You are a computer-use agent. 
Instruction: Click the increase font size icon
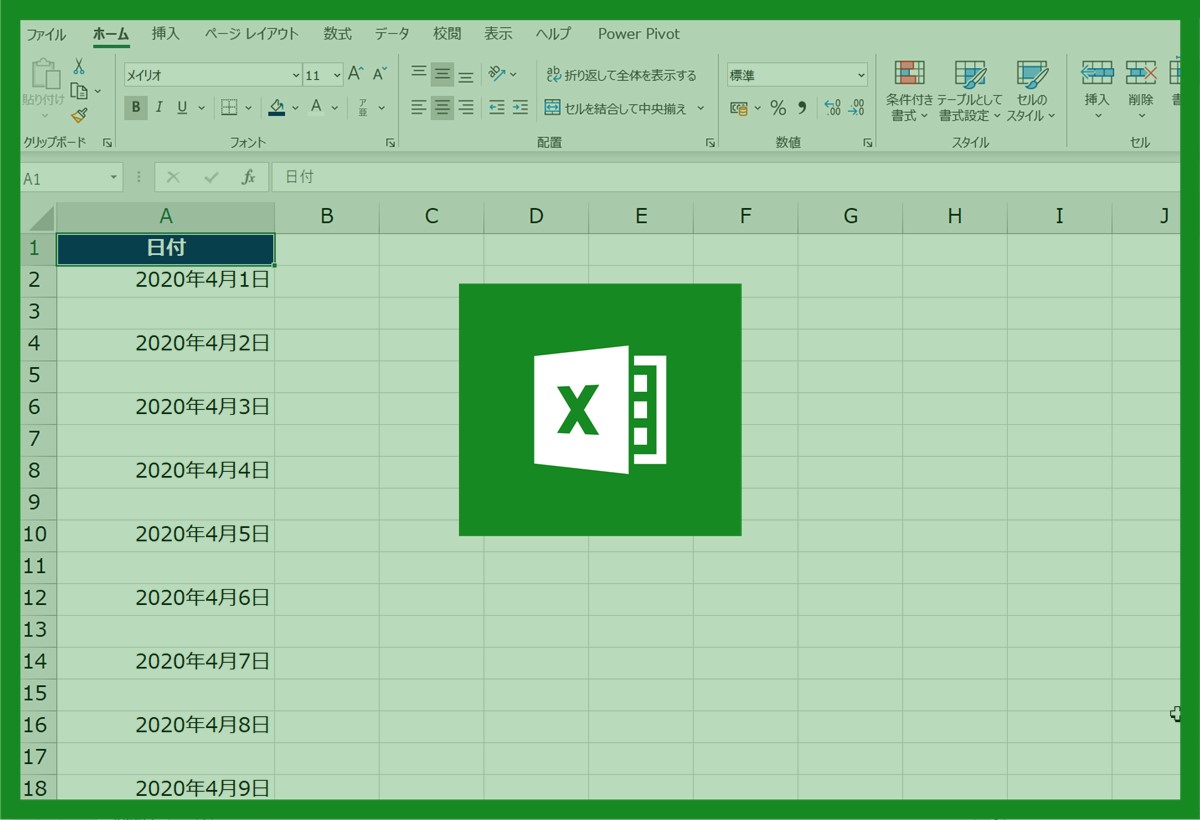tap(356, 75)
